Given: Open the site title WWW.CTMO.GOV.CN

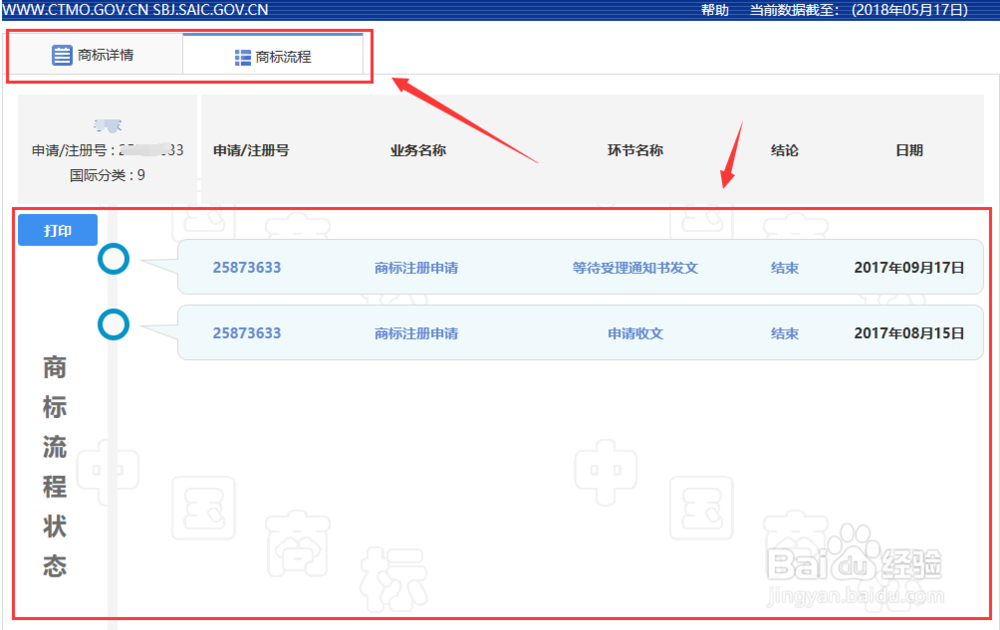Looking at the screenshot, I should point(74,9).
